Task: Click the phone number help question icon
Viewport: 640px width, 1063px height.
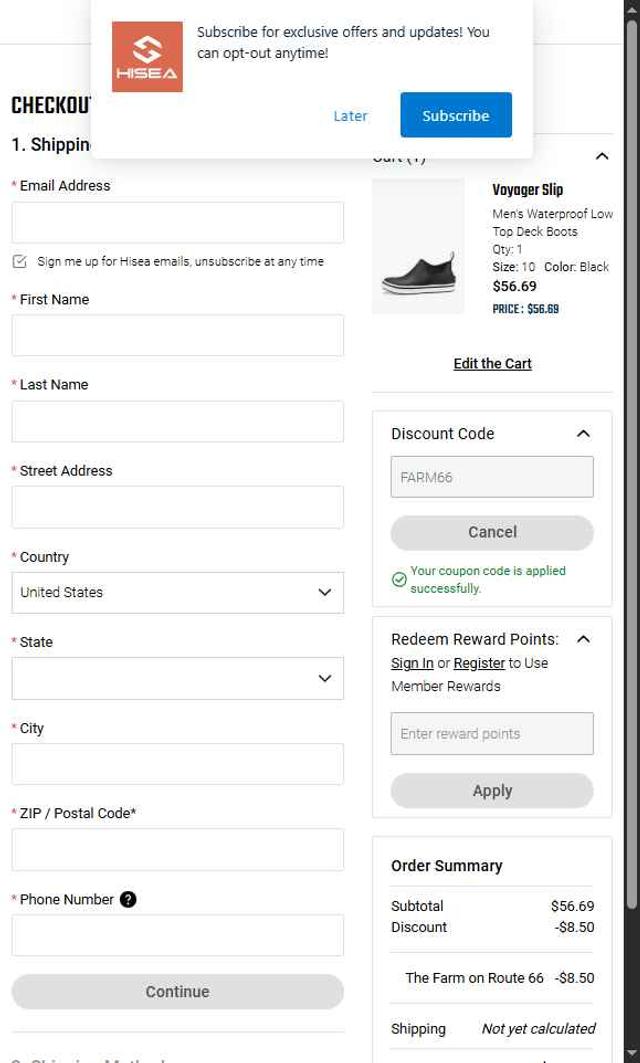Action: 128,899
